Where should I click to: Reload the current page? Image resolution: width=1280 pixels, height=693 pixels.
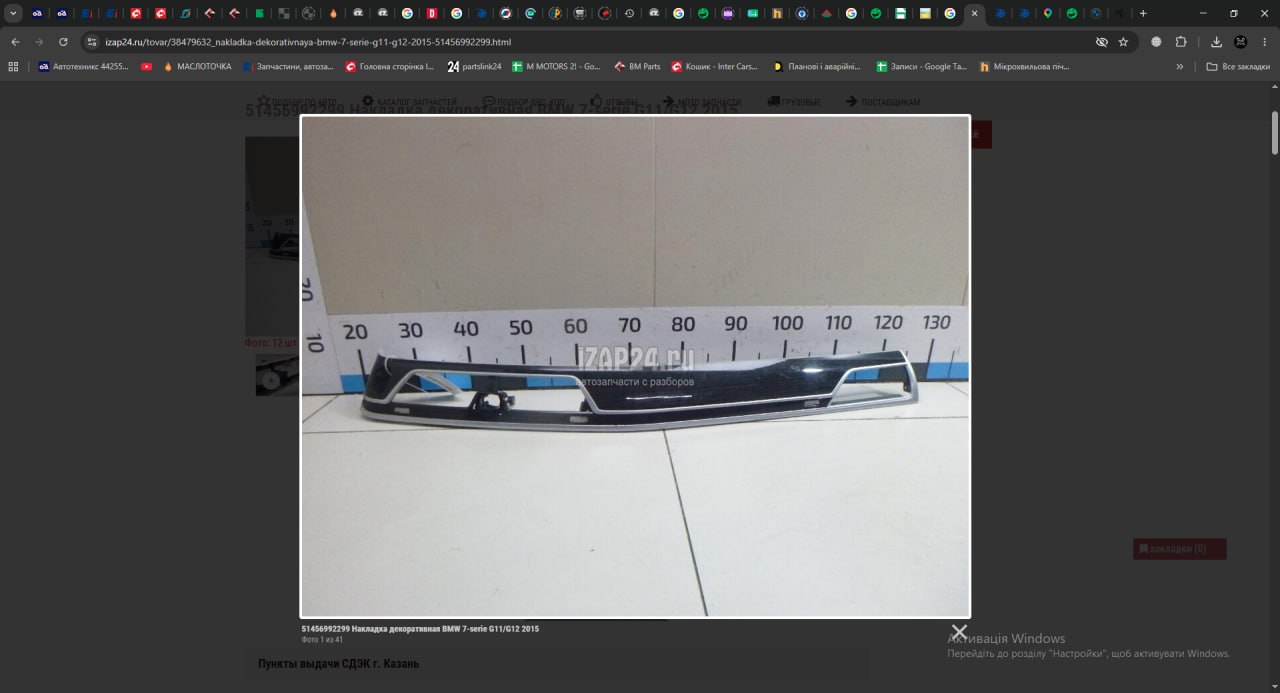pos(63,42)
